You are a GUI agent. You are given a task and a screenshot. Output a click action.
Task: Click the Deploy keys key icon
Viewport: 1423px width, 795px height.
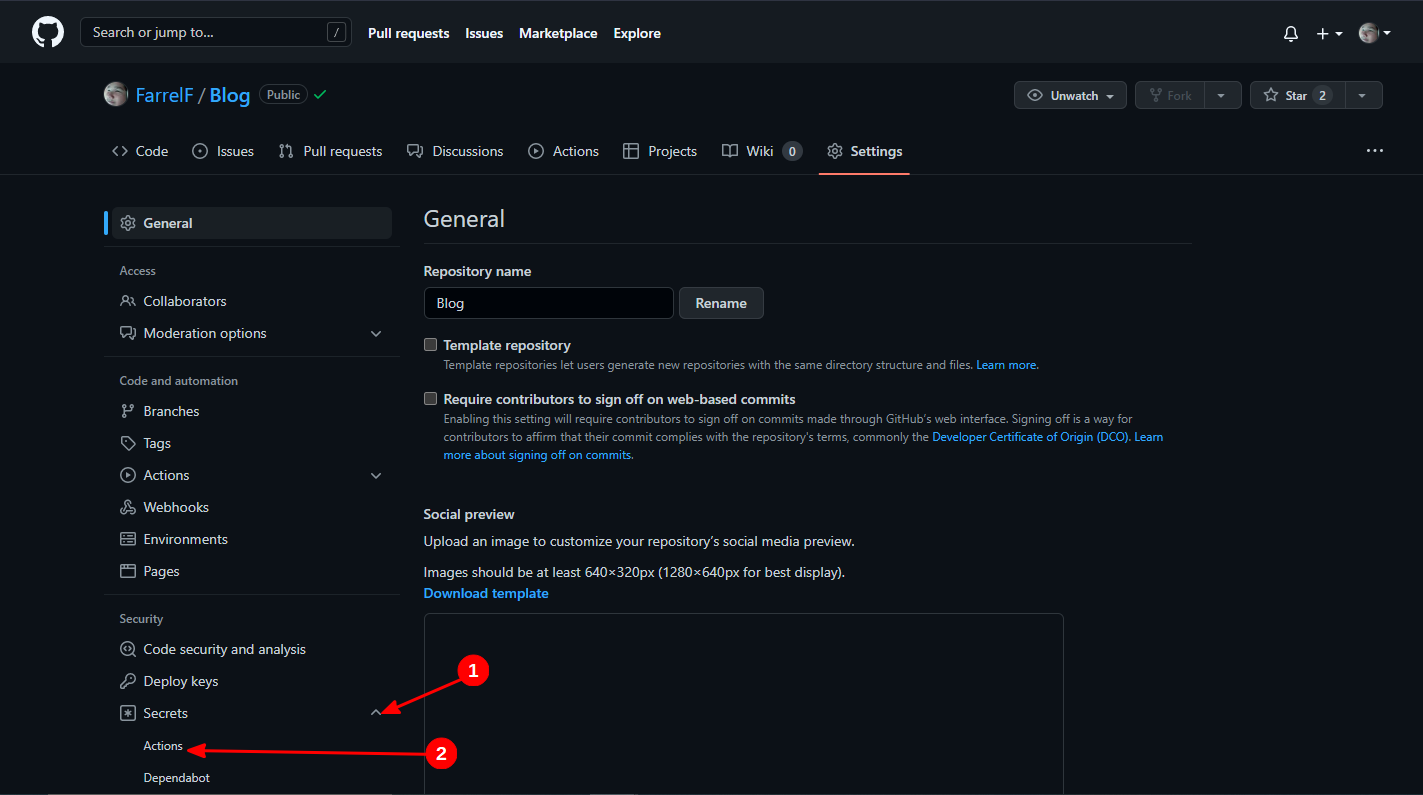[x=128, y=681]
